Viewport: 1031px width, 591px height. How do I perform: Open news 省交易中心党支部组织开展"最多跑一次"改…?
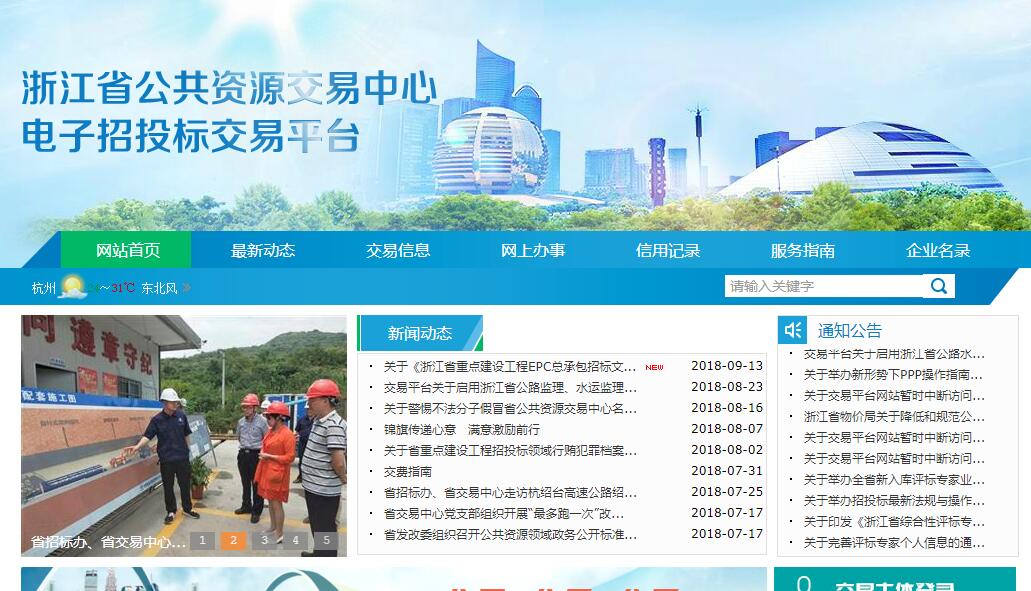504,514
